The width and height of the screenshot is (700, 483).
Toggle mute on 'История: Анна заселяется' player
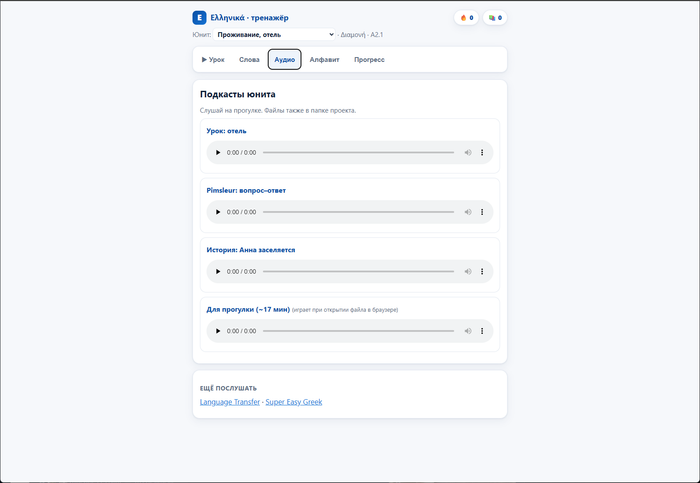468,271
